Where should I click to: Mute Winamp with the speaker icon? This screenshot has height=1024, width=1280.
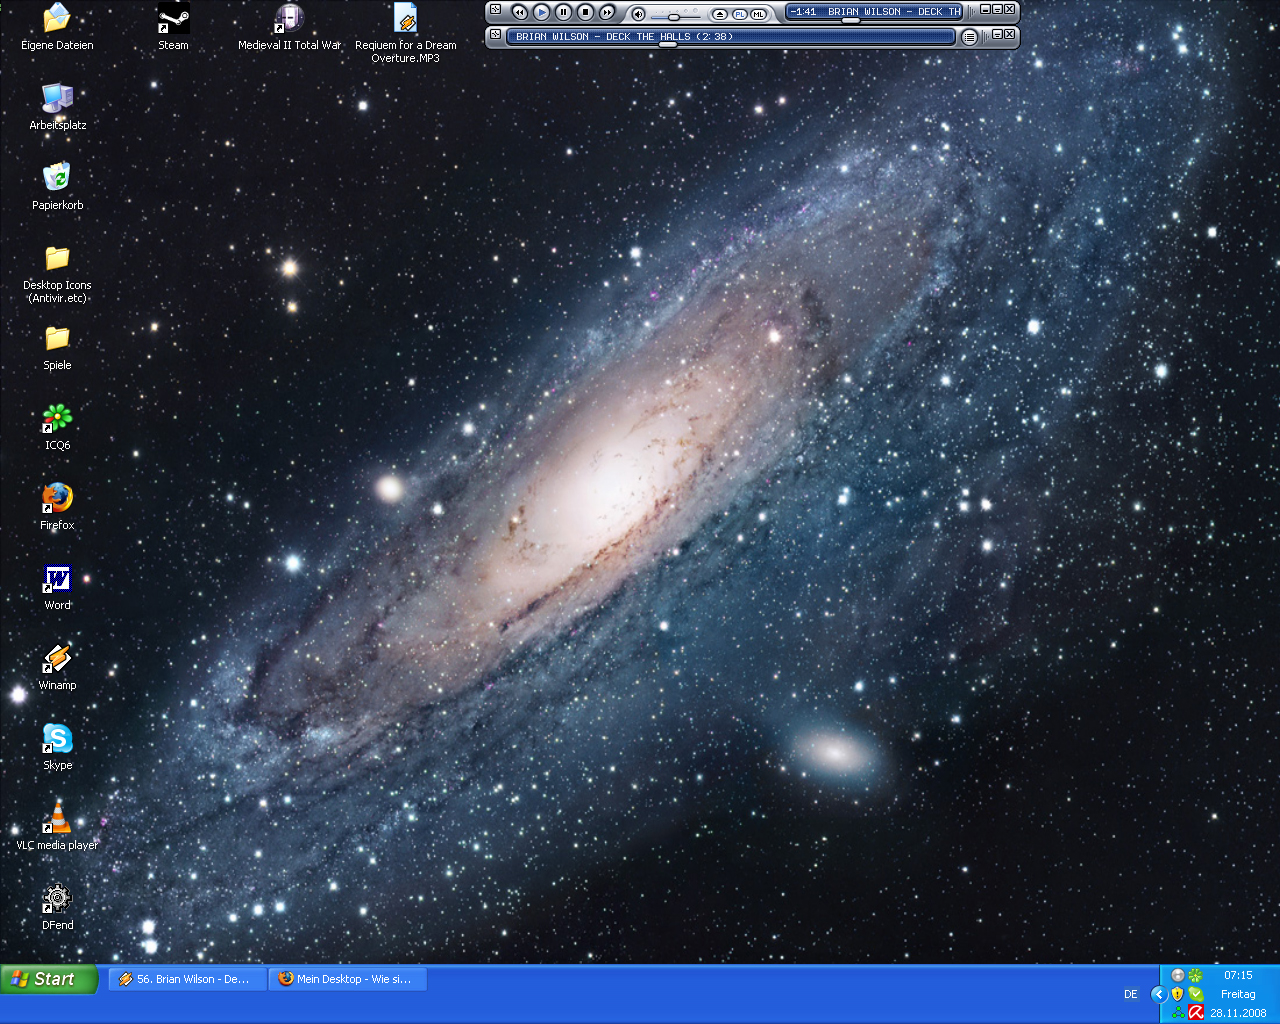click(638, 13)
